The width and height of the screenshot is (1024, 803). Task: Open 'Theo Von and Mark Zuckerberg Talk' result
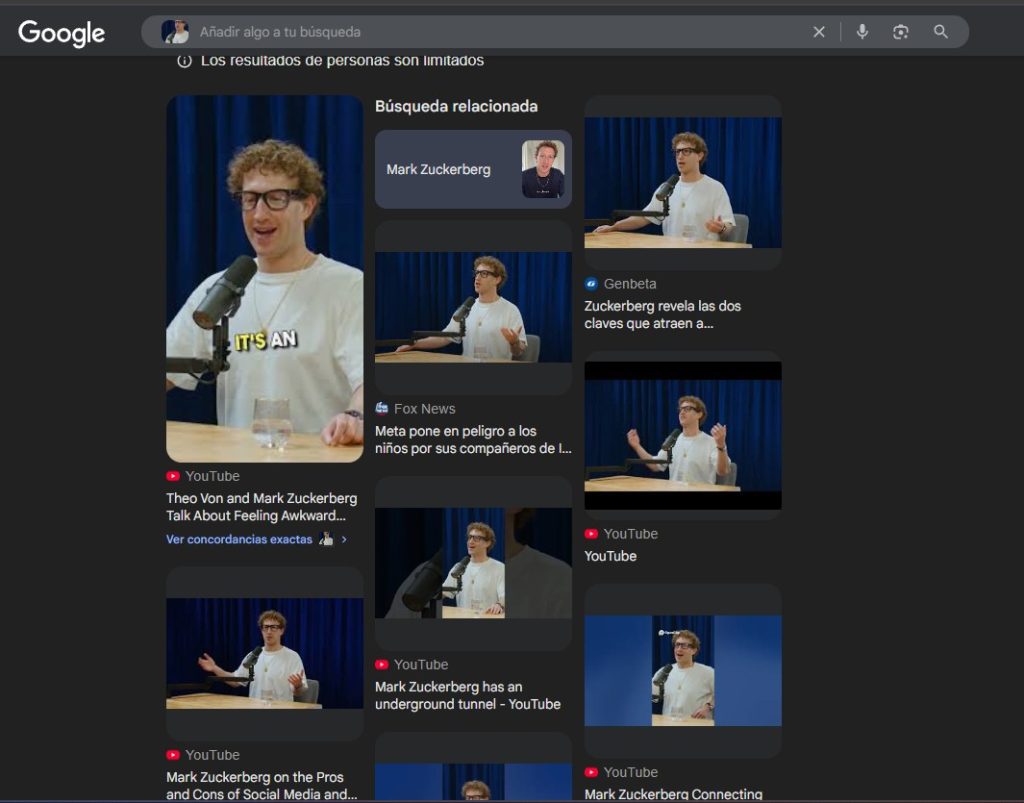point(262,507)
